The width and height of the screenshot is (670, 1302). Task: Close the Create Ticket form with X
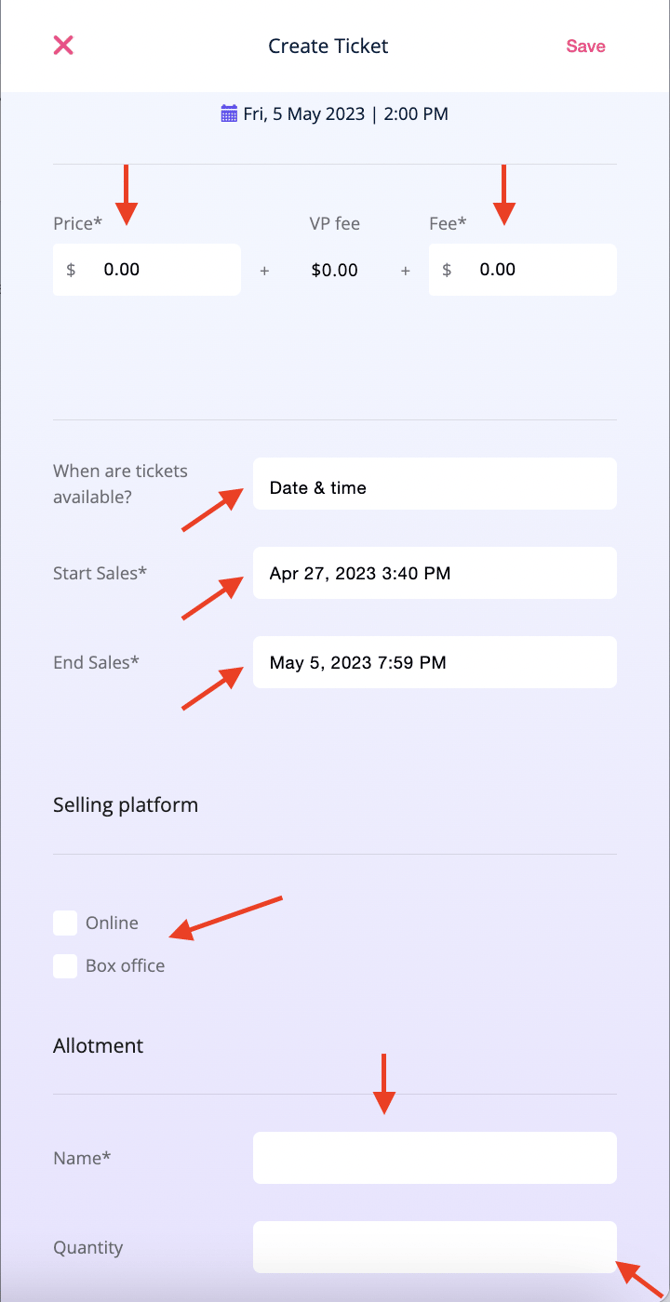[63, 45]
